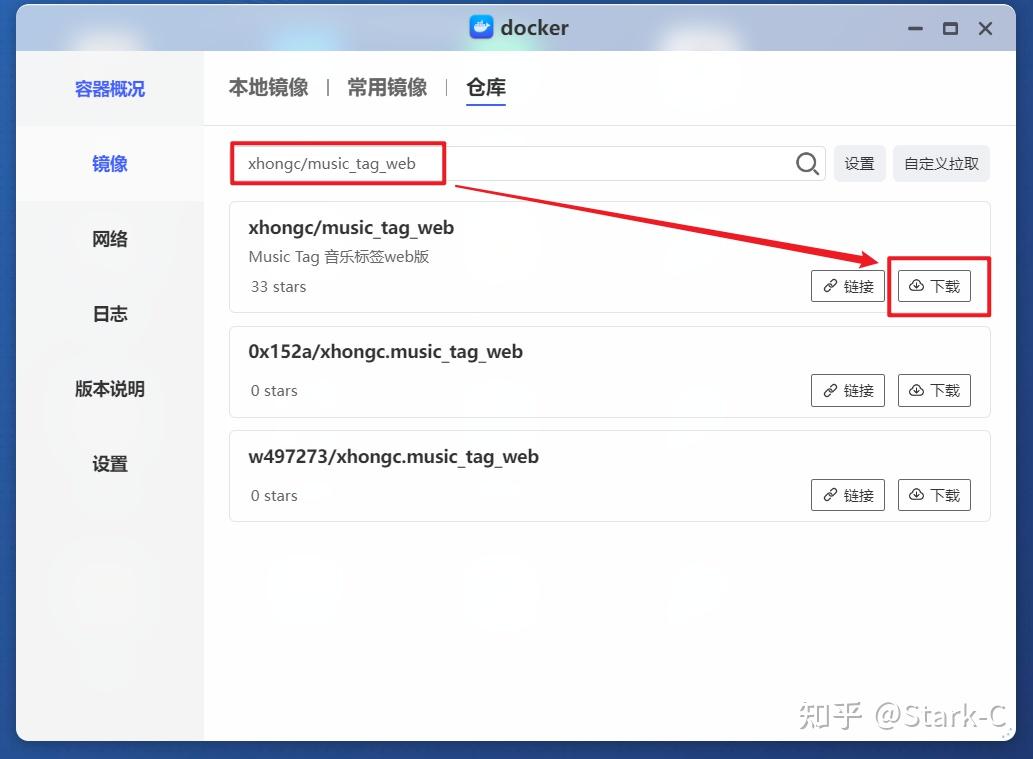Open the 网络 section in sidebar
Image resolution: width=1033 pixels, height=759 pixels.
(108, 238)
